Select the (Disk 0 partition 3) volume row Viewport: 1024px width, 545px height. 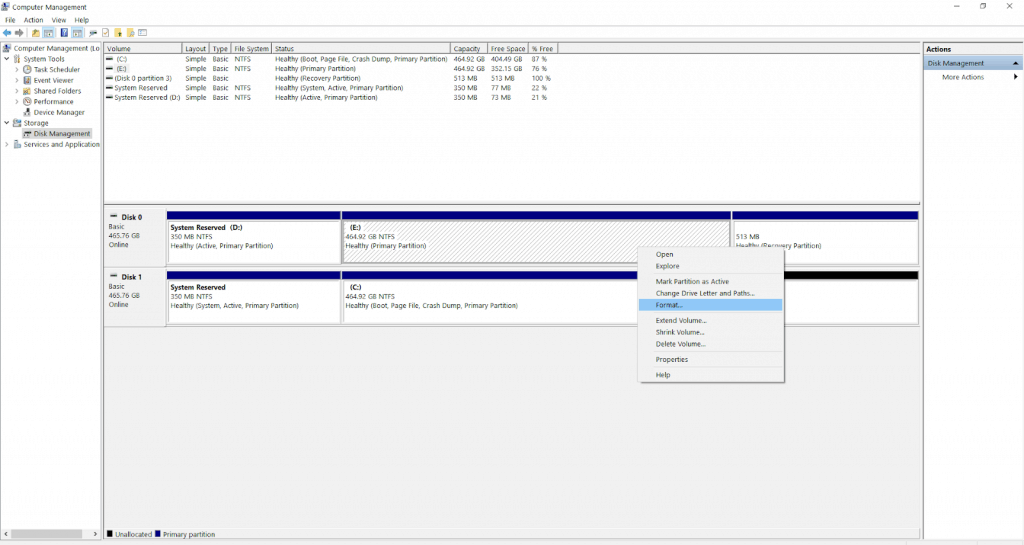tap(330, 78)
